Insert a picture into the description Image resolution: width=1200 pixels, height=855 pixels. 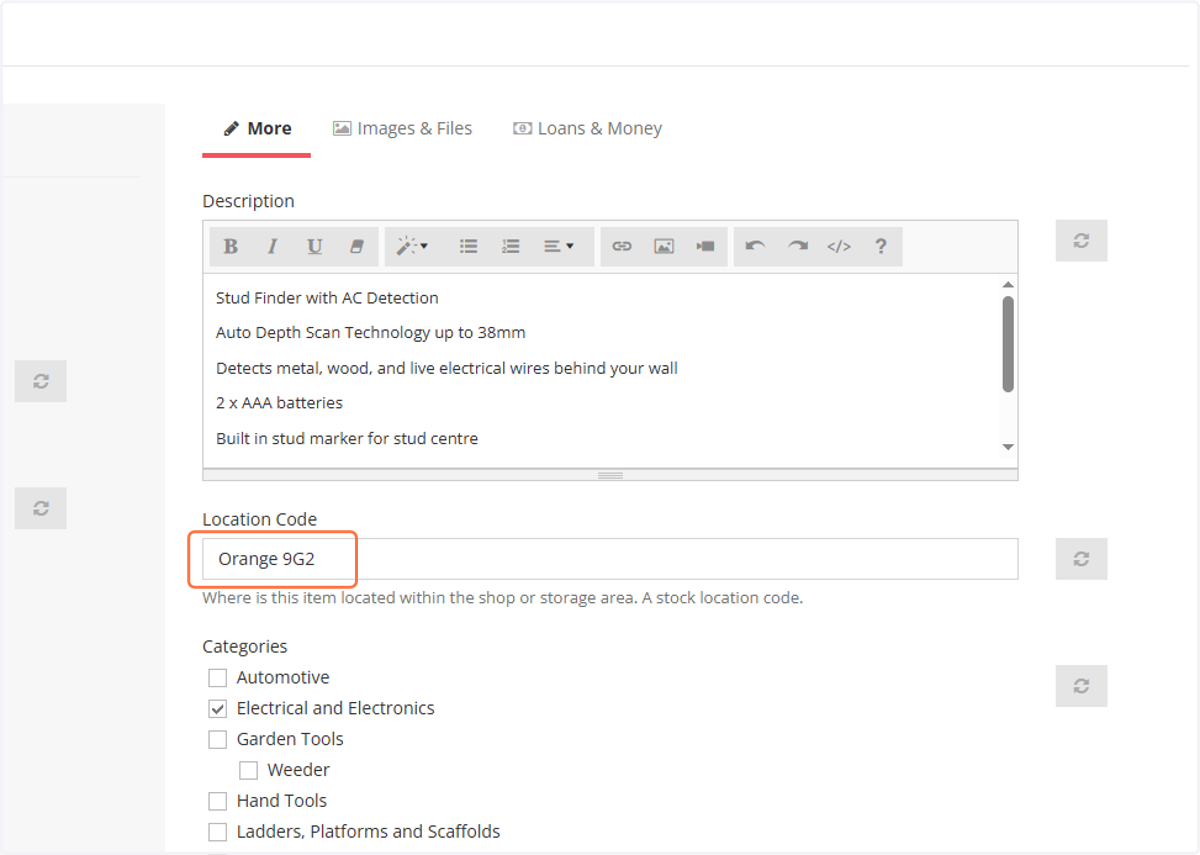coord(664,246)
